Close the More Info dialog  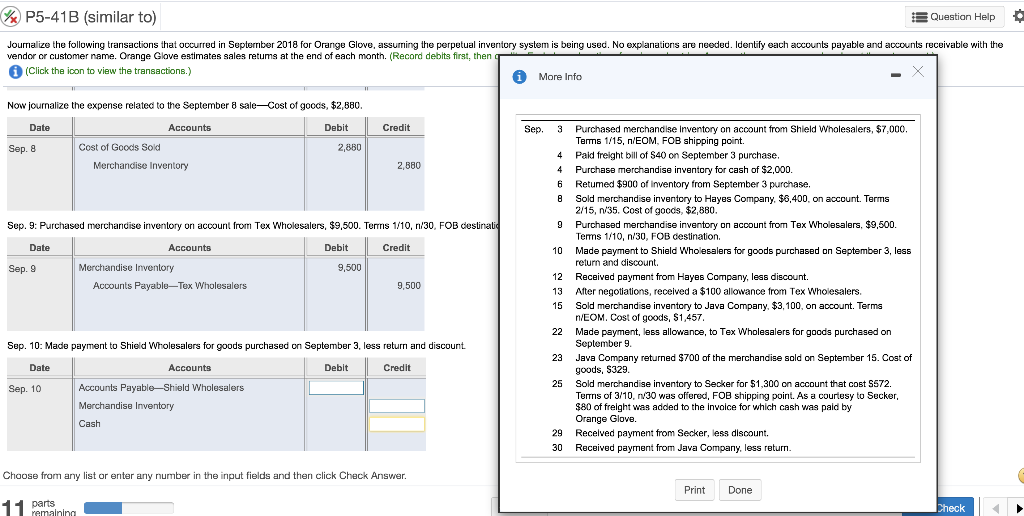tap(918, 72)
